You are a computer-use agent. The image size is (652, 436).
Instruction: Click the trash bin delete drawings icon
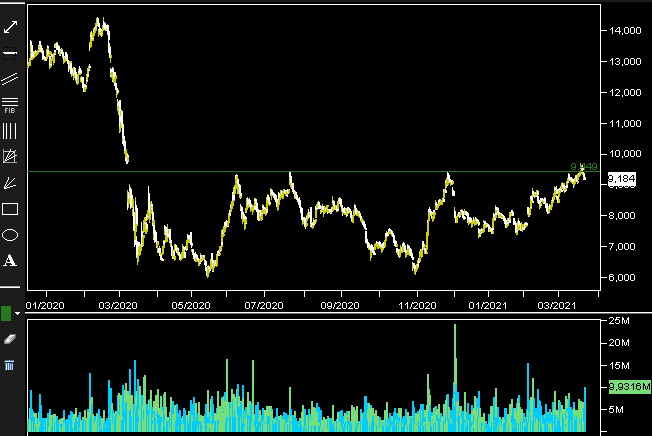9,365
